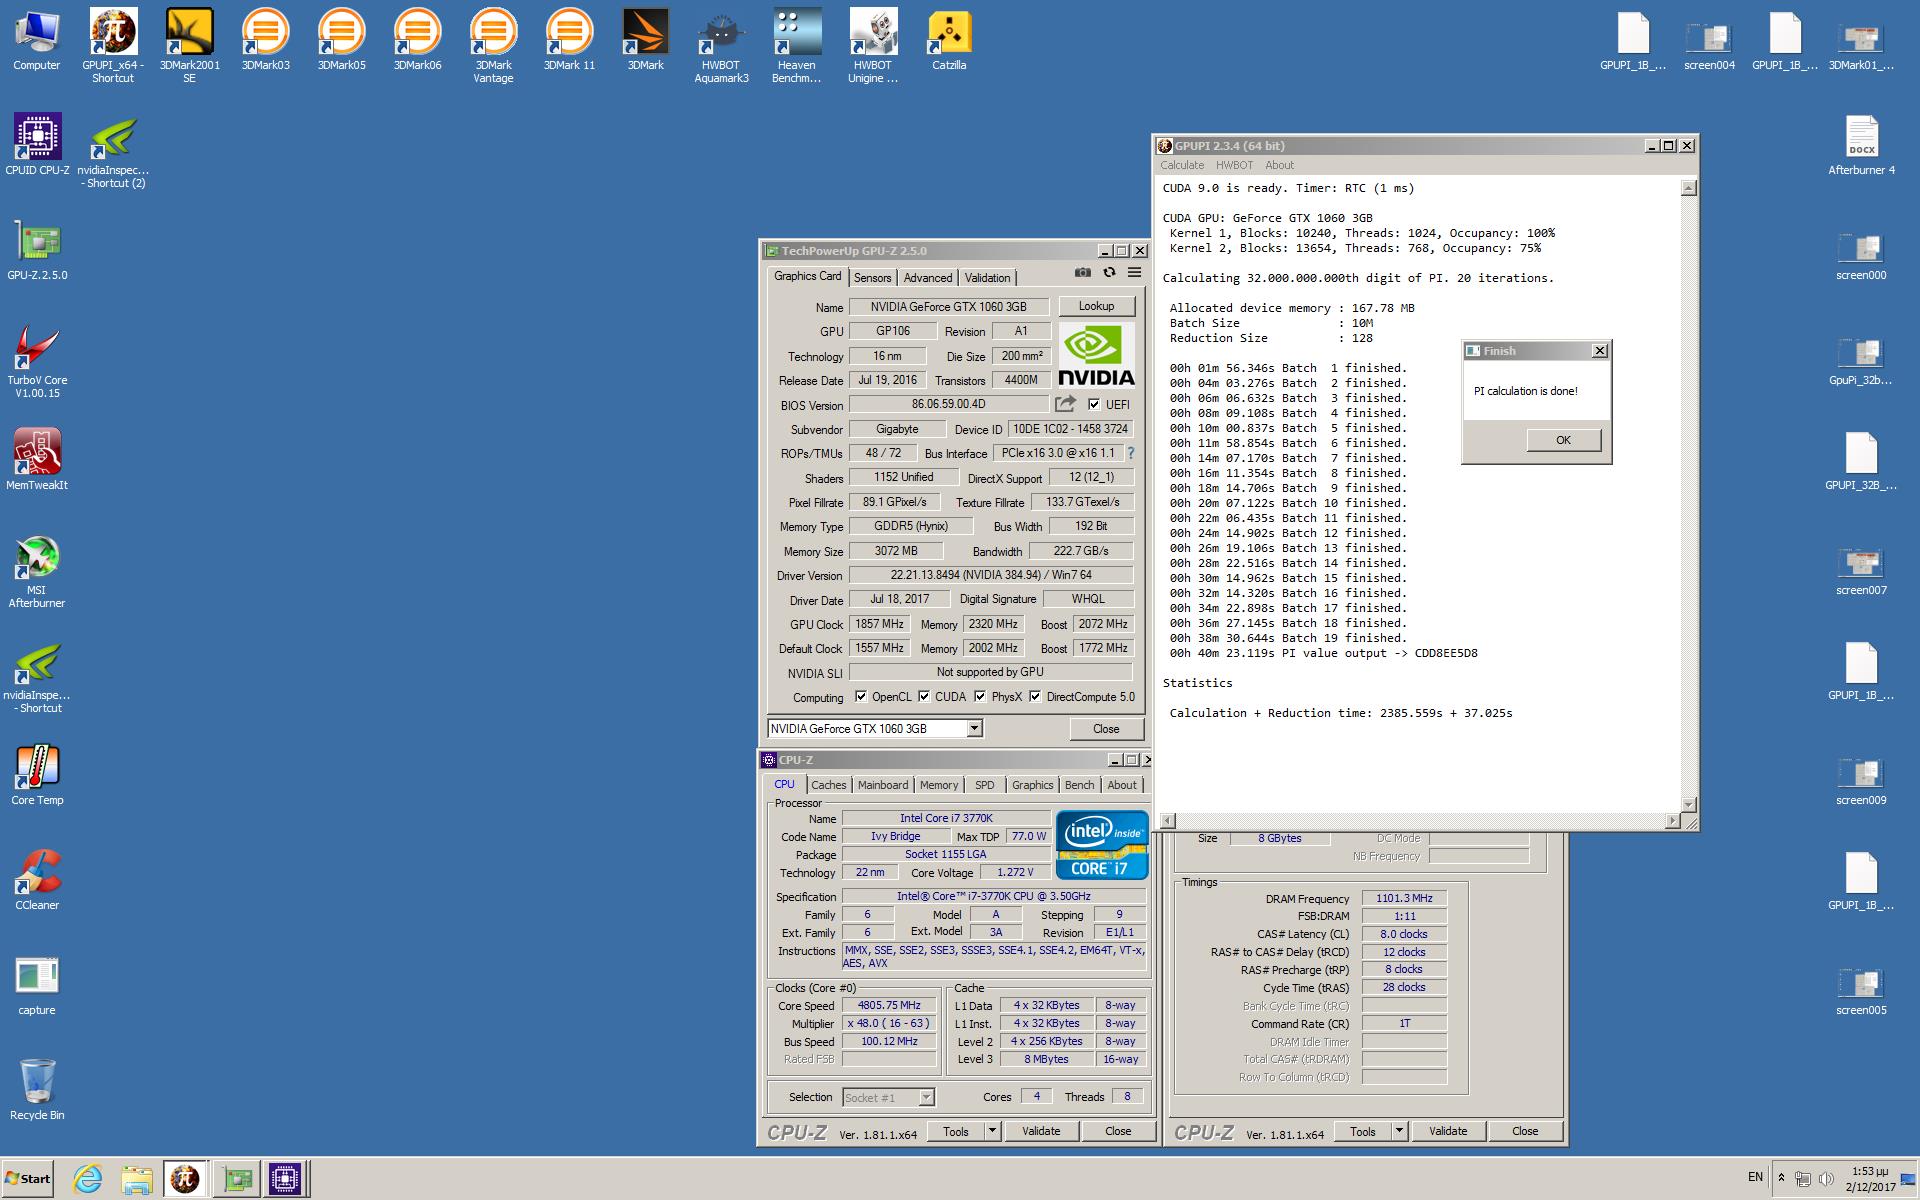Expand the Tools dropdown arrow in front CPU-Z
Image resolution: width=1920 pixels, height=1200 pixels.
point(992,1131)
